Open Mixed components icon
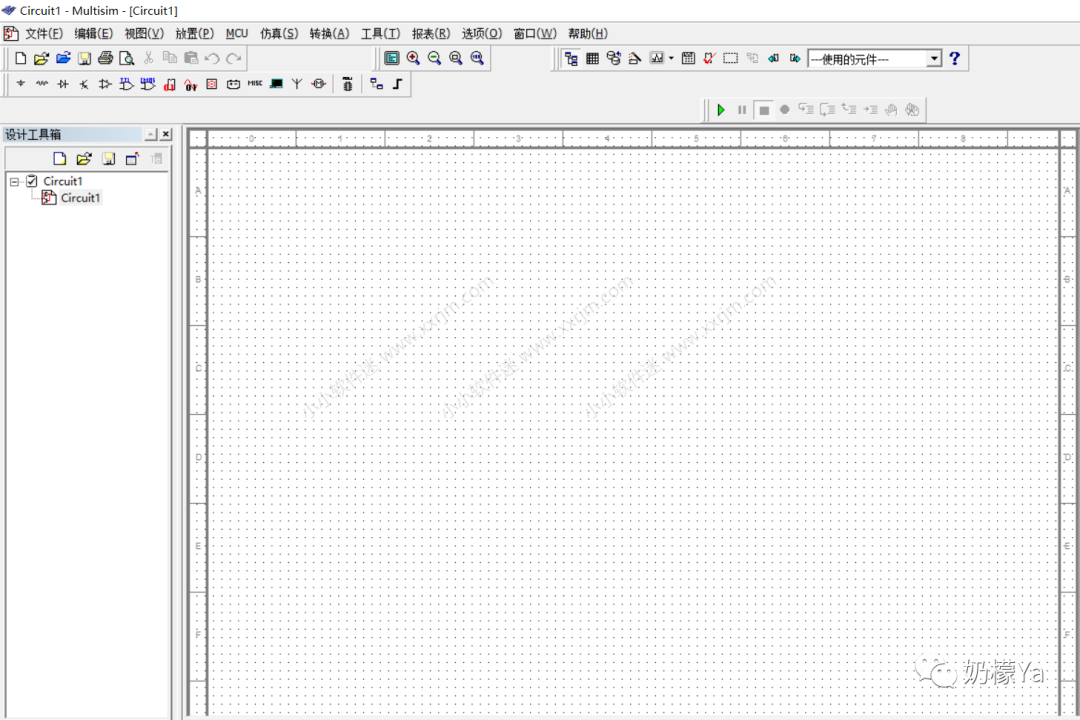1080x720 pixels. point(191,84)
